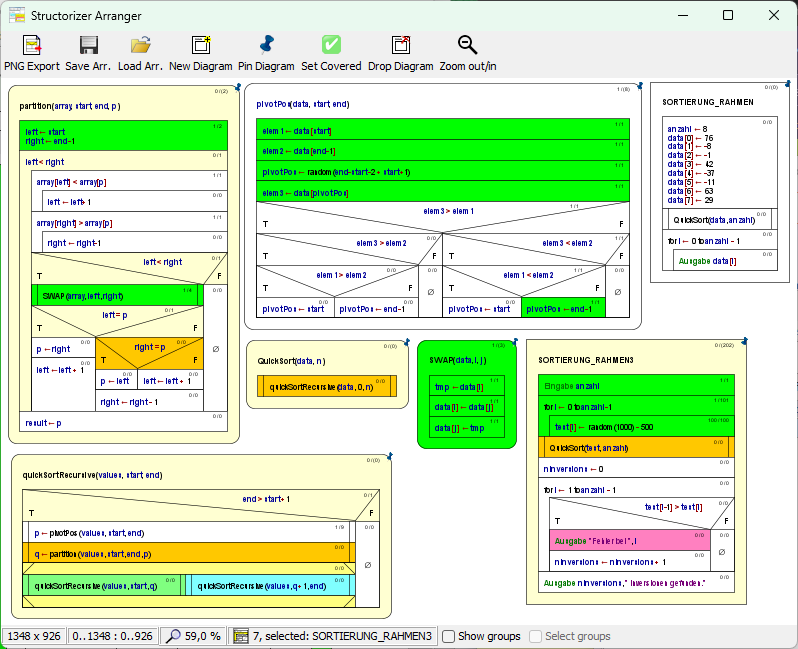Click 'Ausgabe data[i]' output element
This screenshot has width=798, height=649.
pyautogui.click(x=725, y=261)
